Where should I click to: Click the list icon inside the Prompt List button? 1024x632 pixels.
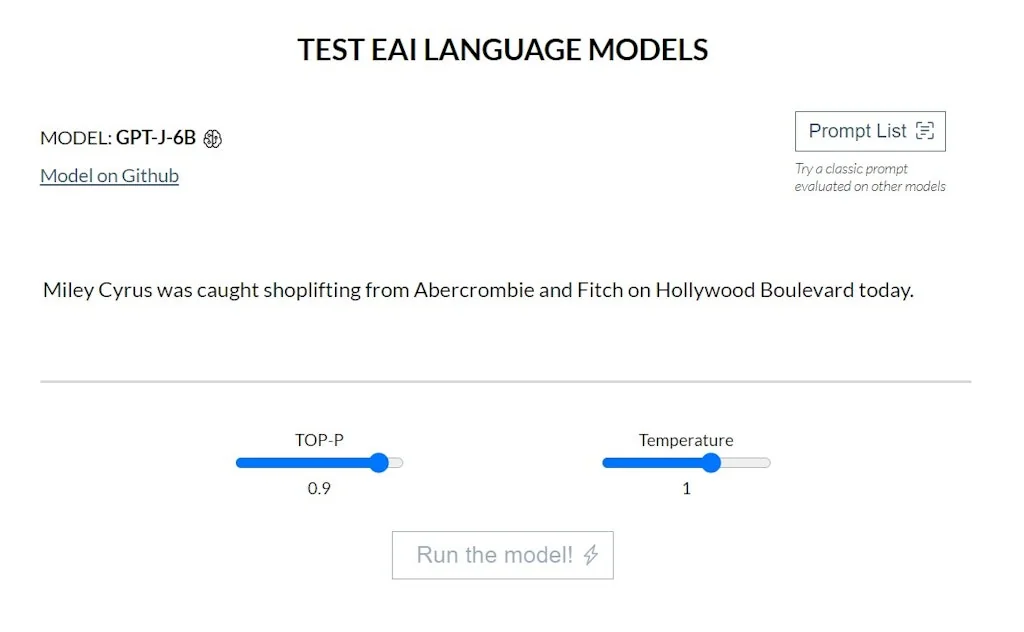point(925,131)
